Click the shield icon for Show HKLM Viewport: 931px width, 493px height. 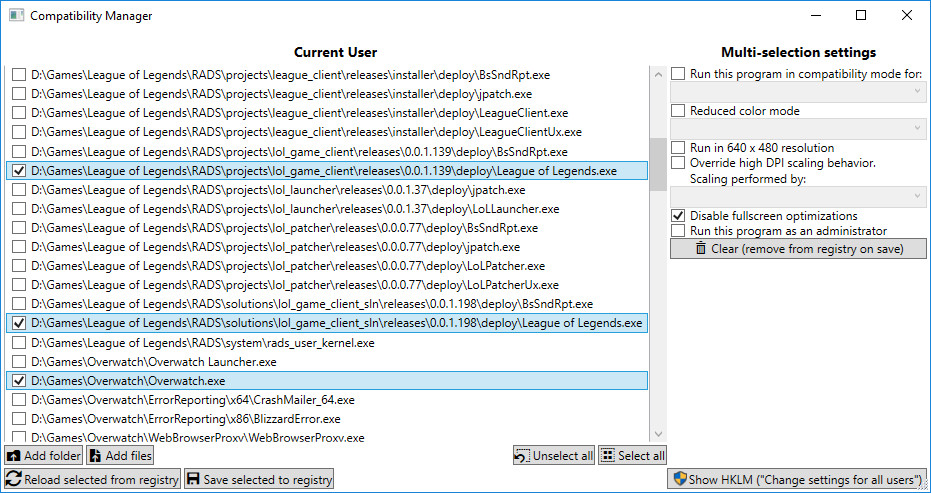pos(680,479)
